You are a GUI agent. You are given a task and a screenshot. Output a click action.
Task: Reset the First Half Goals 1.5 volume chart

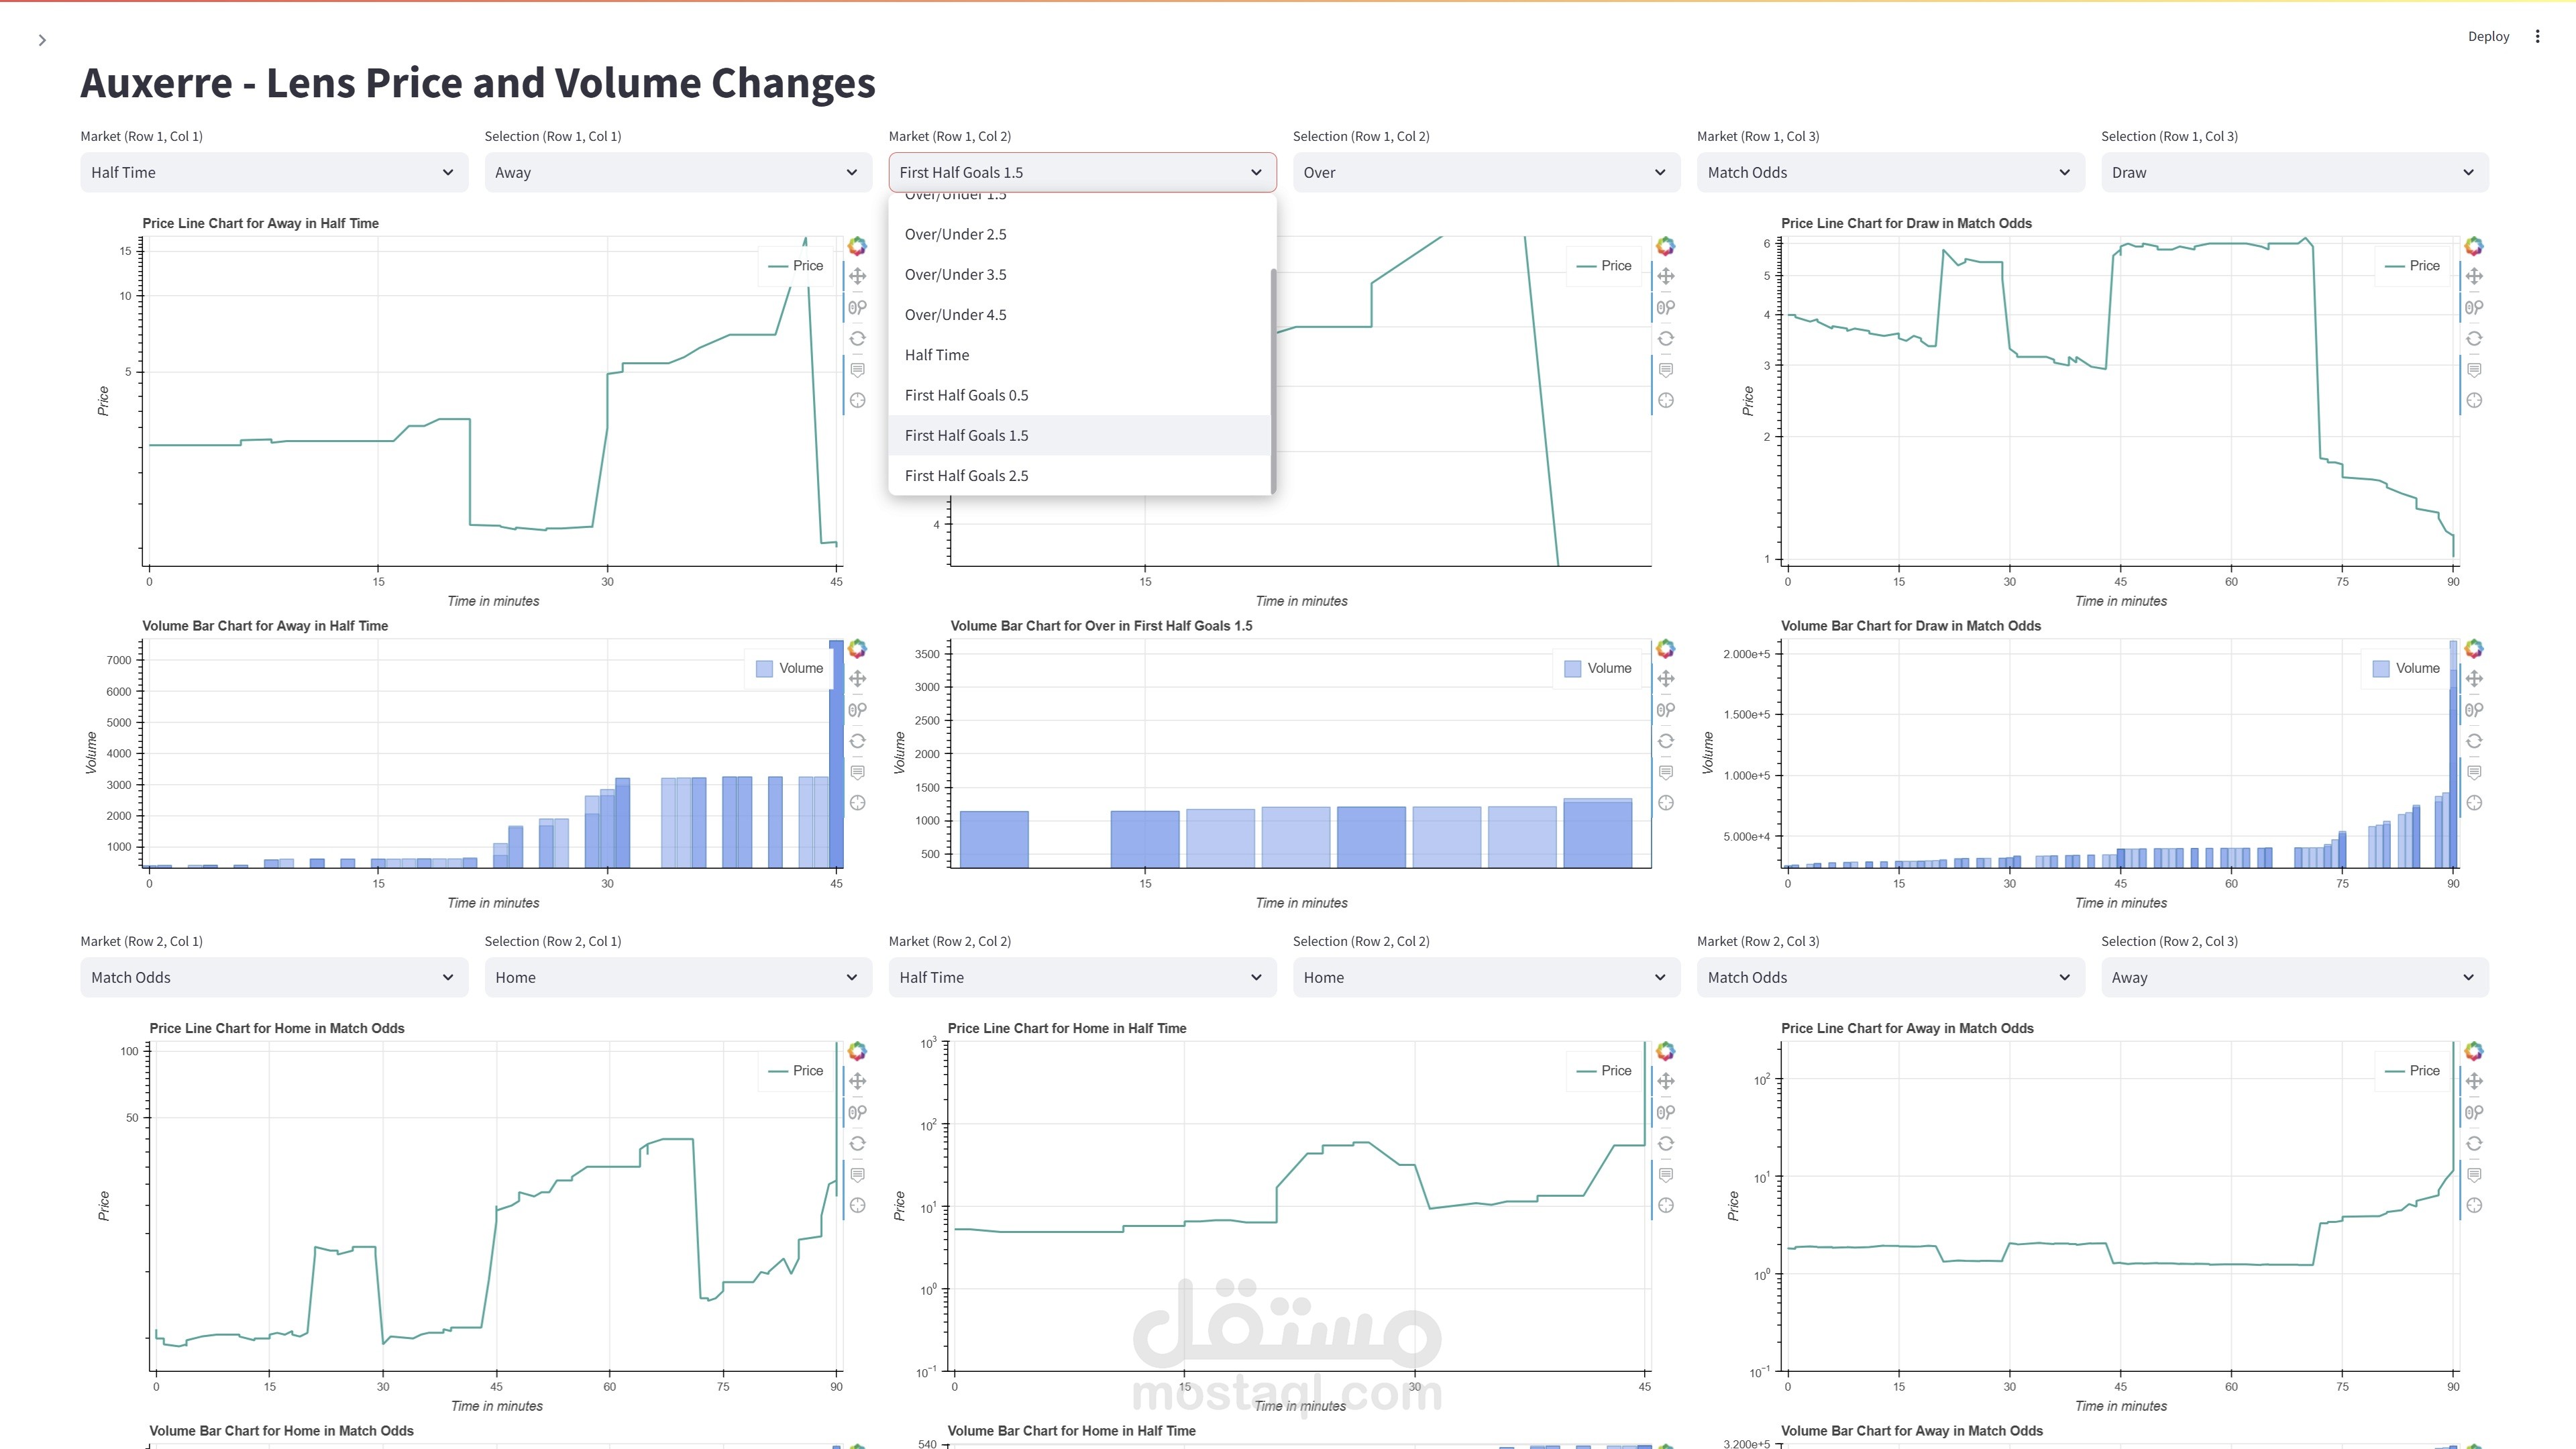coord(1665,741)
